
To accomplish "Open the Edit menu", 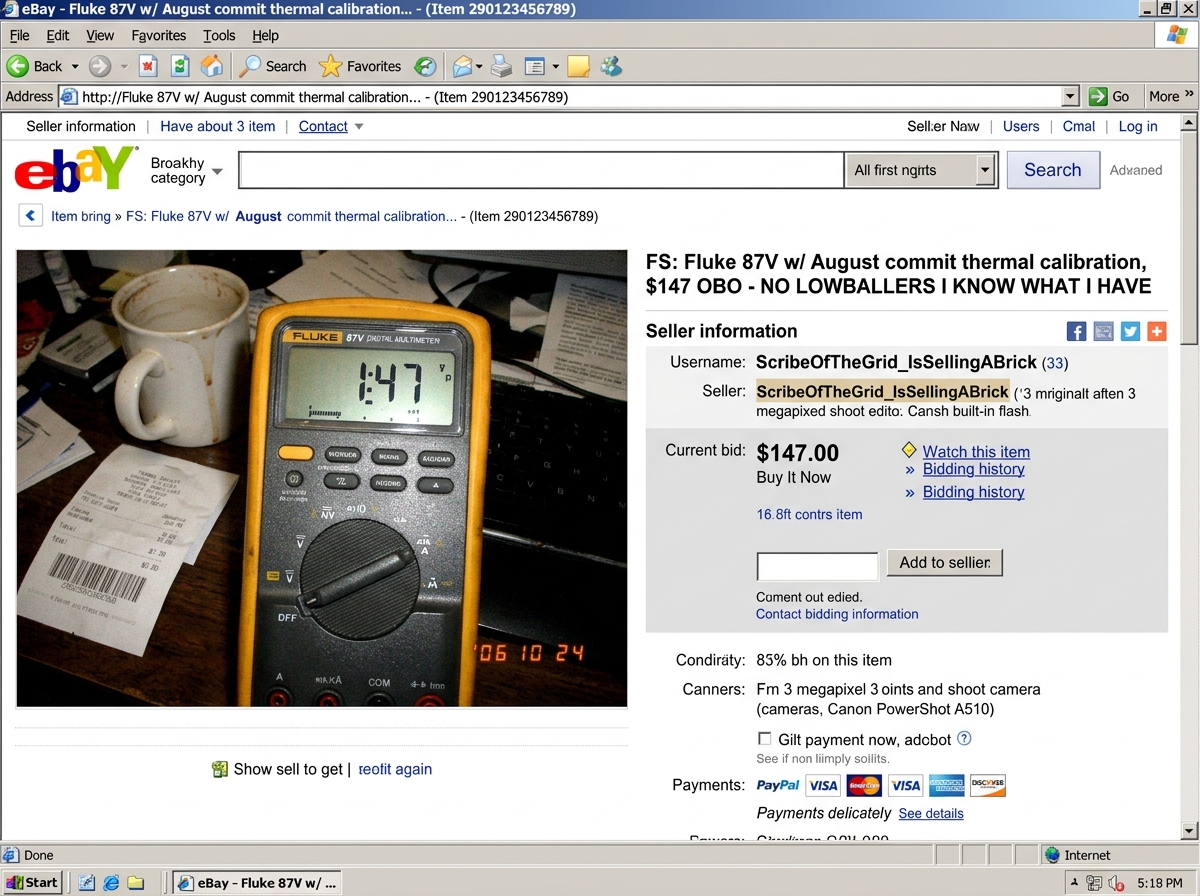I will click(58, 35).
